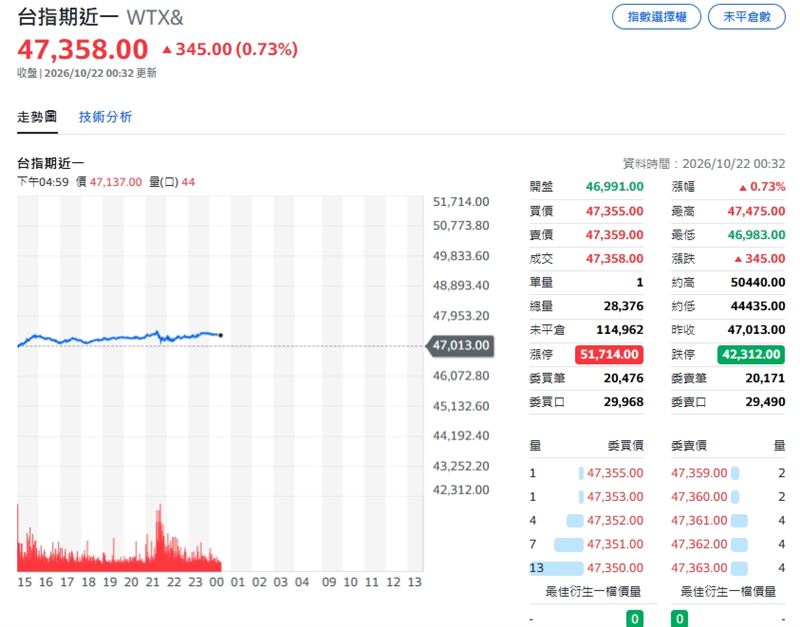Click the 委賣筆 value 20,171
Screen dimensions: 800x627
click(765, 378)
